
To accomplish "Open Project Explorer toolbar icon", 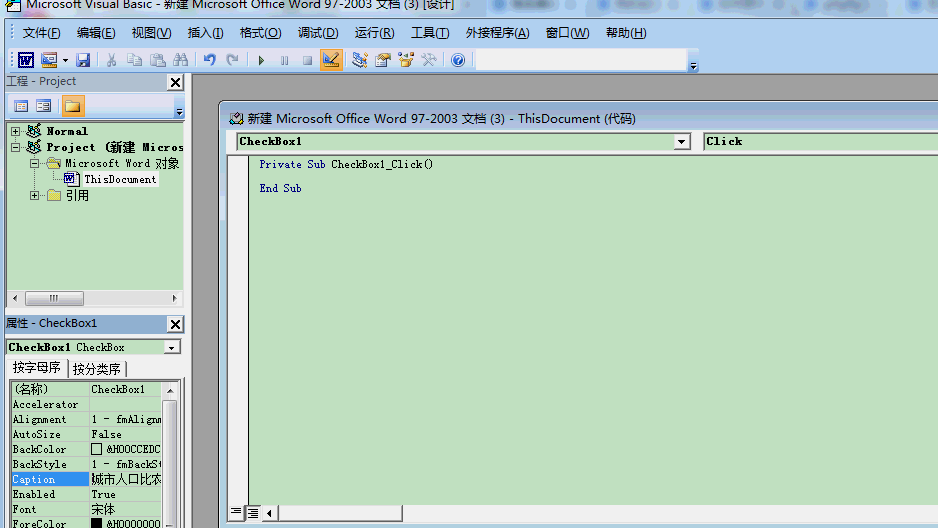I will [x=360, y=60].
